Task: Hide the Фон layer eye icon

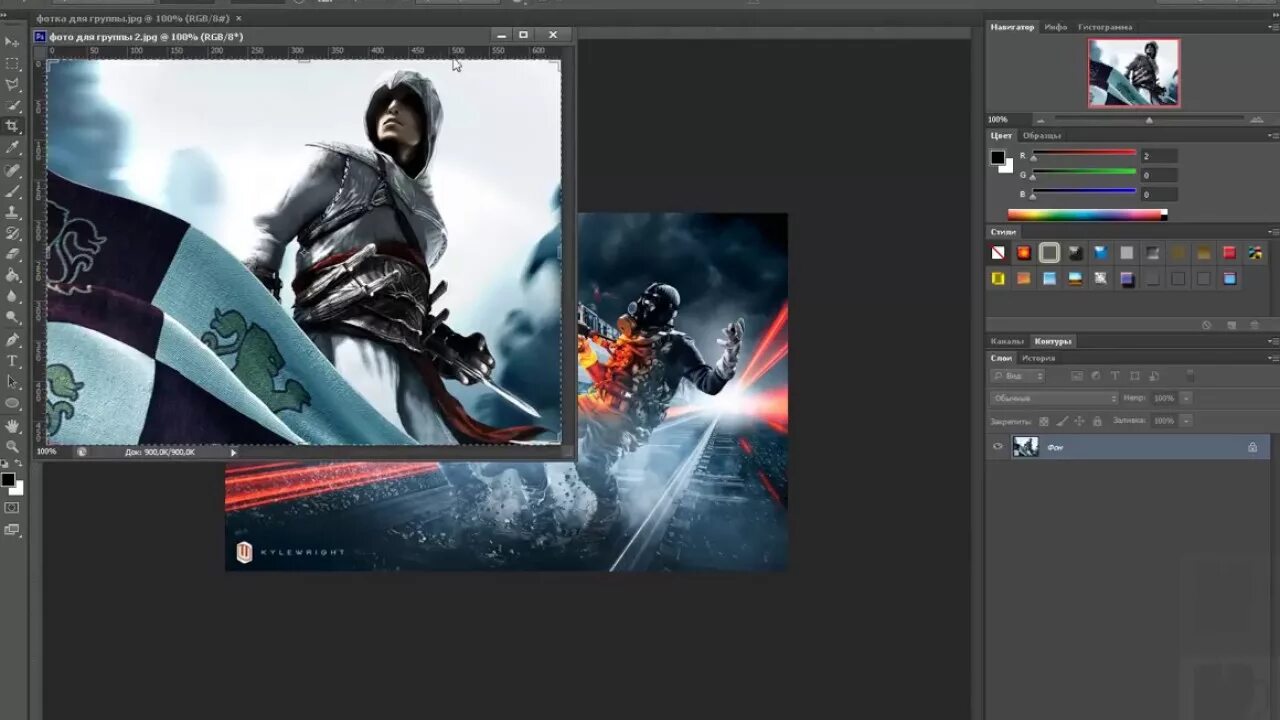Action: (997, 447)
